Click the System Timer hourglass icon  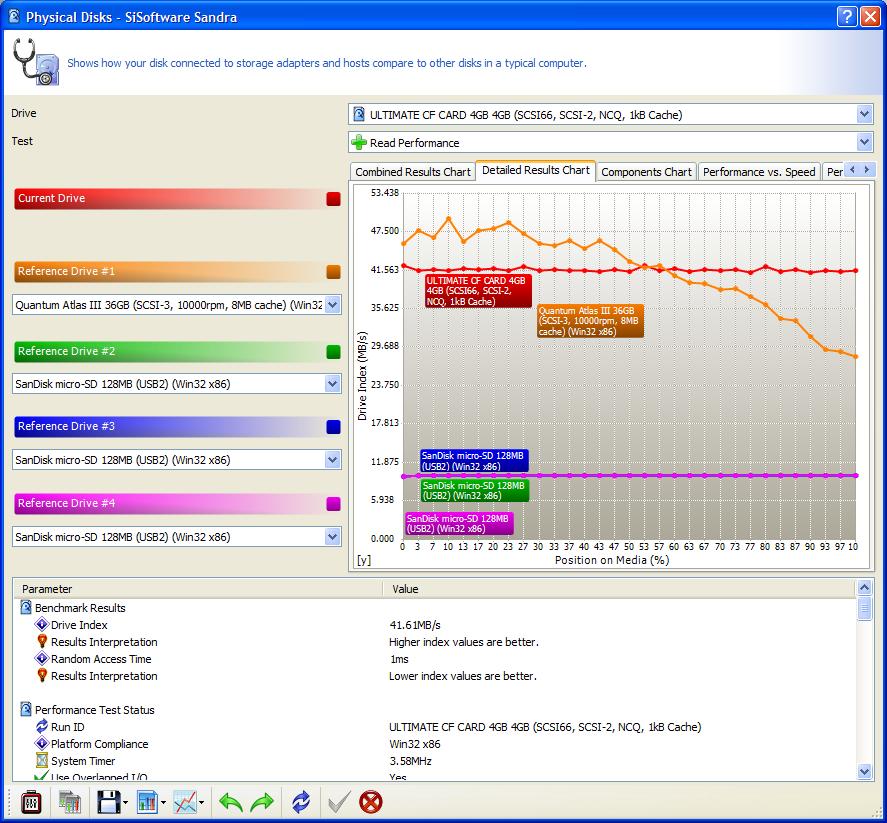coord(42,760)
